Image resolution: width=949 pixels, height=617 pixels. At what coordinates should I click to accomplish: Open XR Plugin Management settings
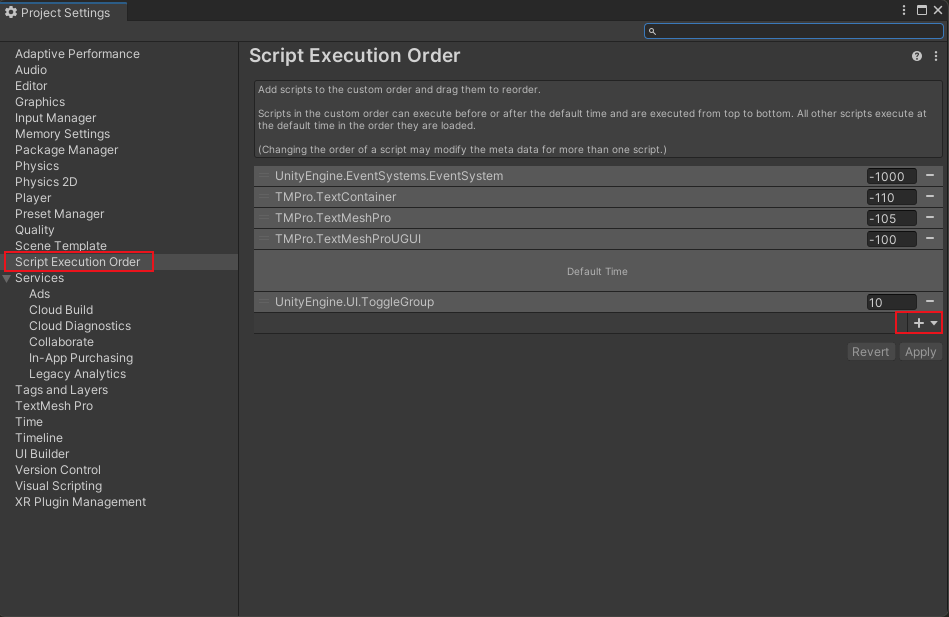(x=80, y=502)
